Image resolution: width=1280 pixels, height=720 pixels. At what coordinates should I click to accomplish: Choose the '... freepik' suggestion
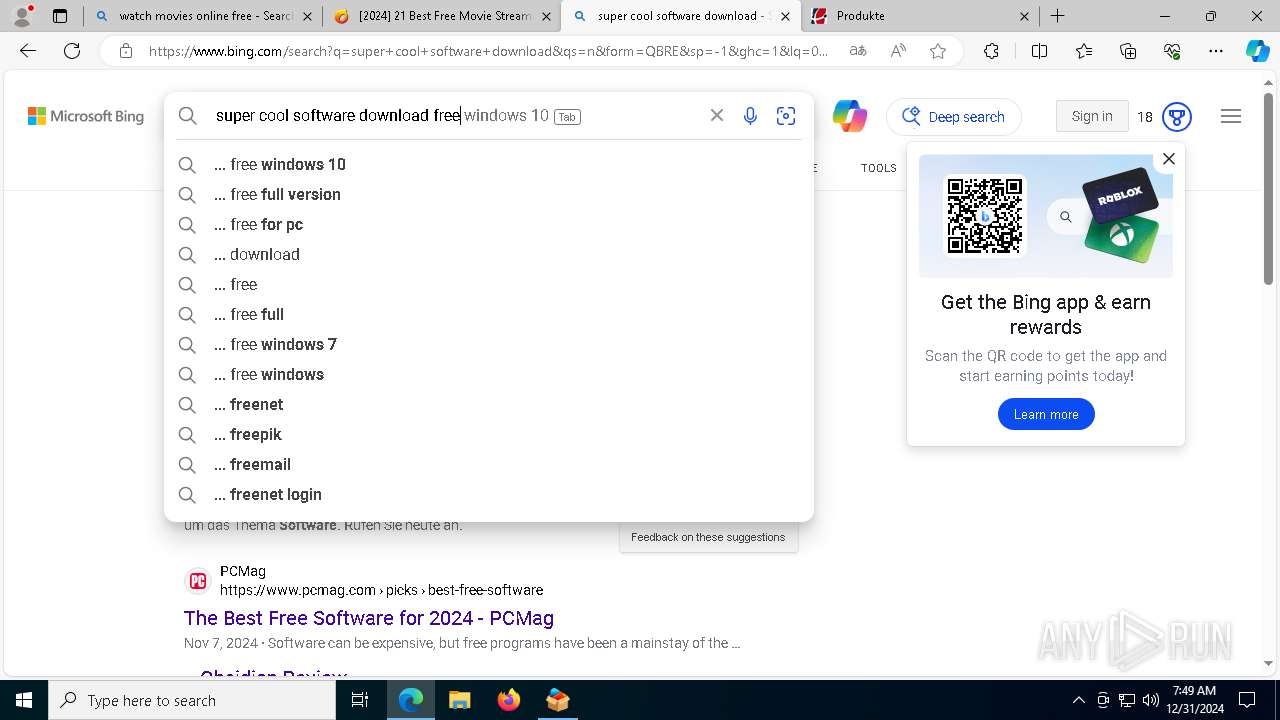(x=489, y=434)
